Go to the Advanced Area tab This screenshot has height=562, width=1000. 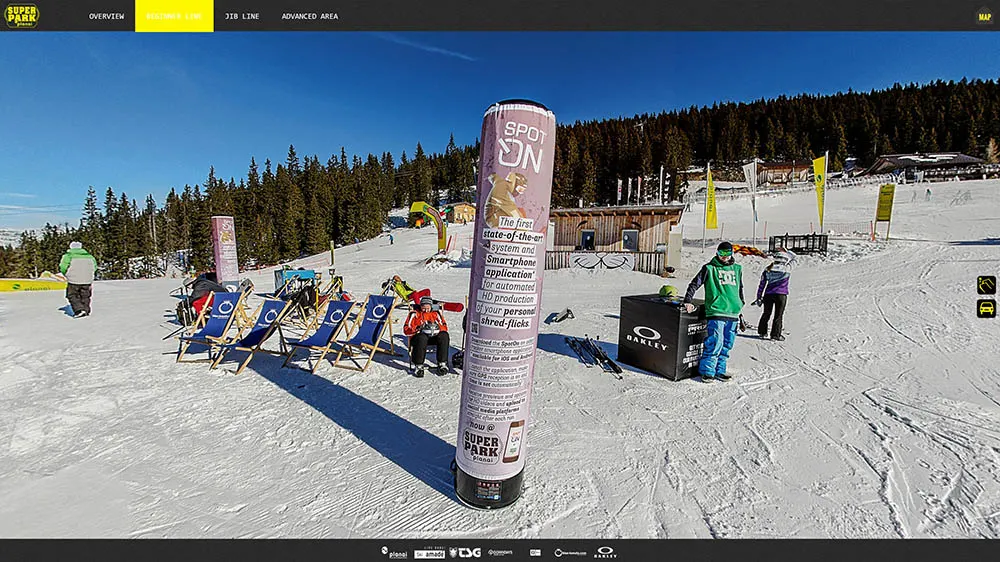coord(310,16)
